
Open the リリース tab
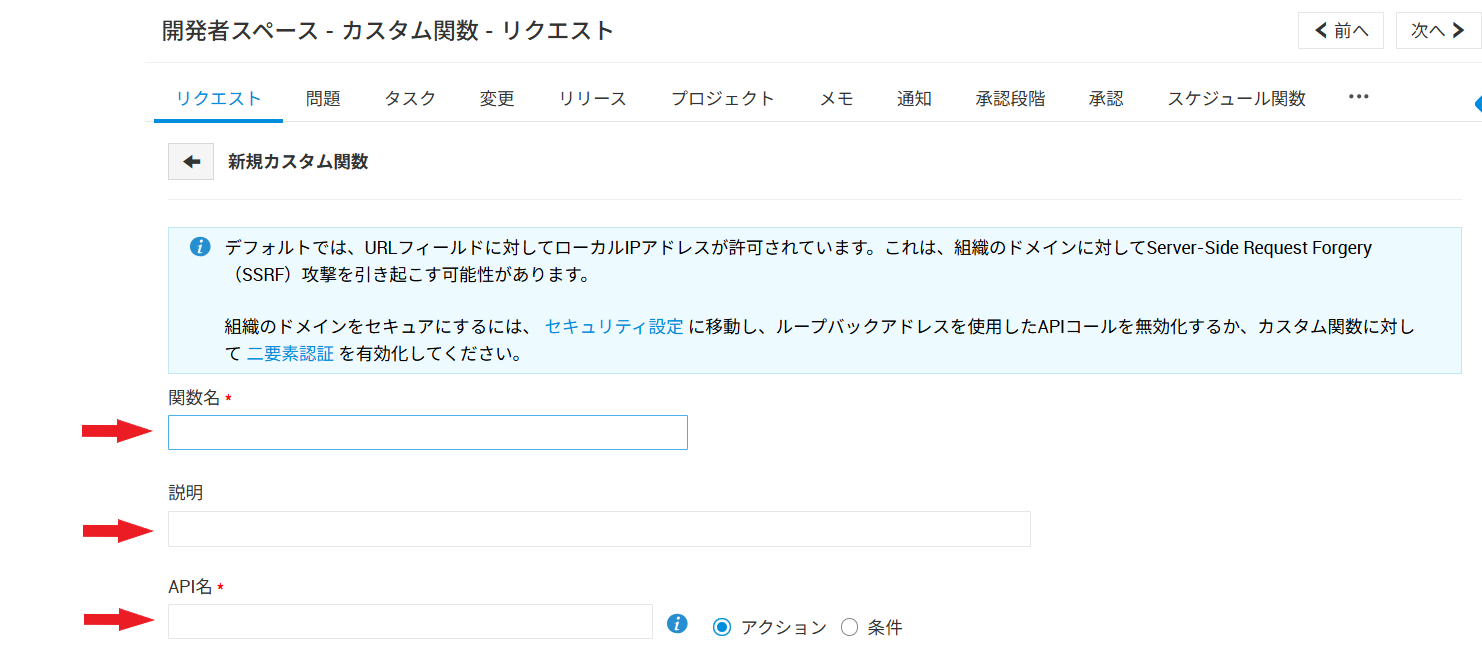pos(592,99)
